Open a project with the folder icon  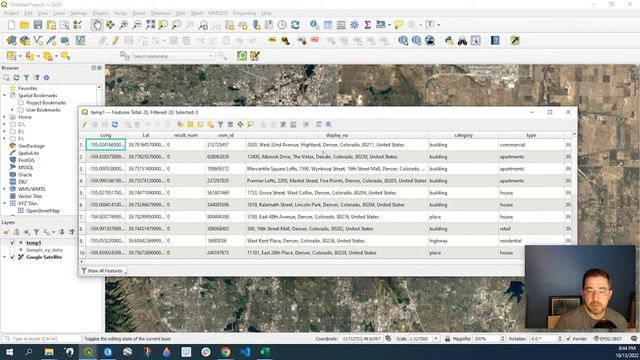[24, 25]
